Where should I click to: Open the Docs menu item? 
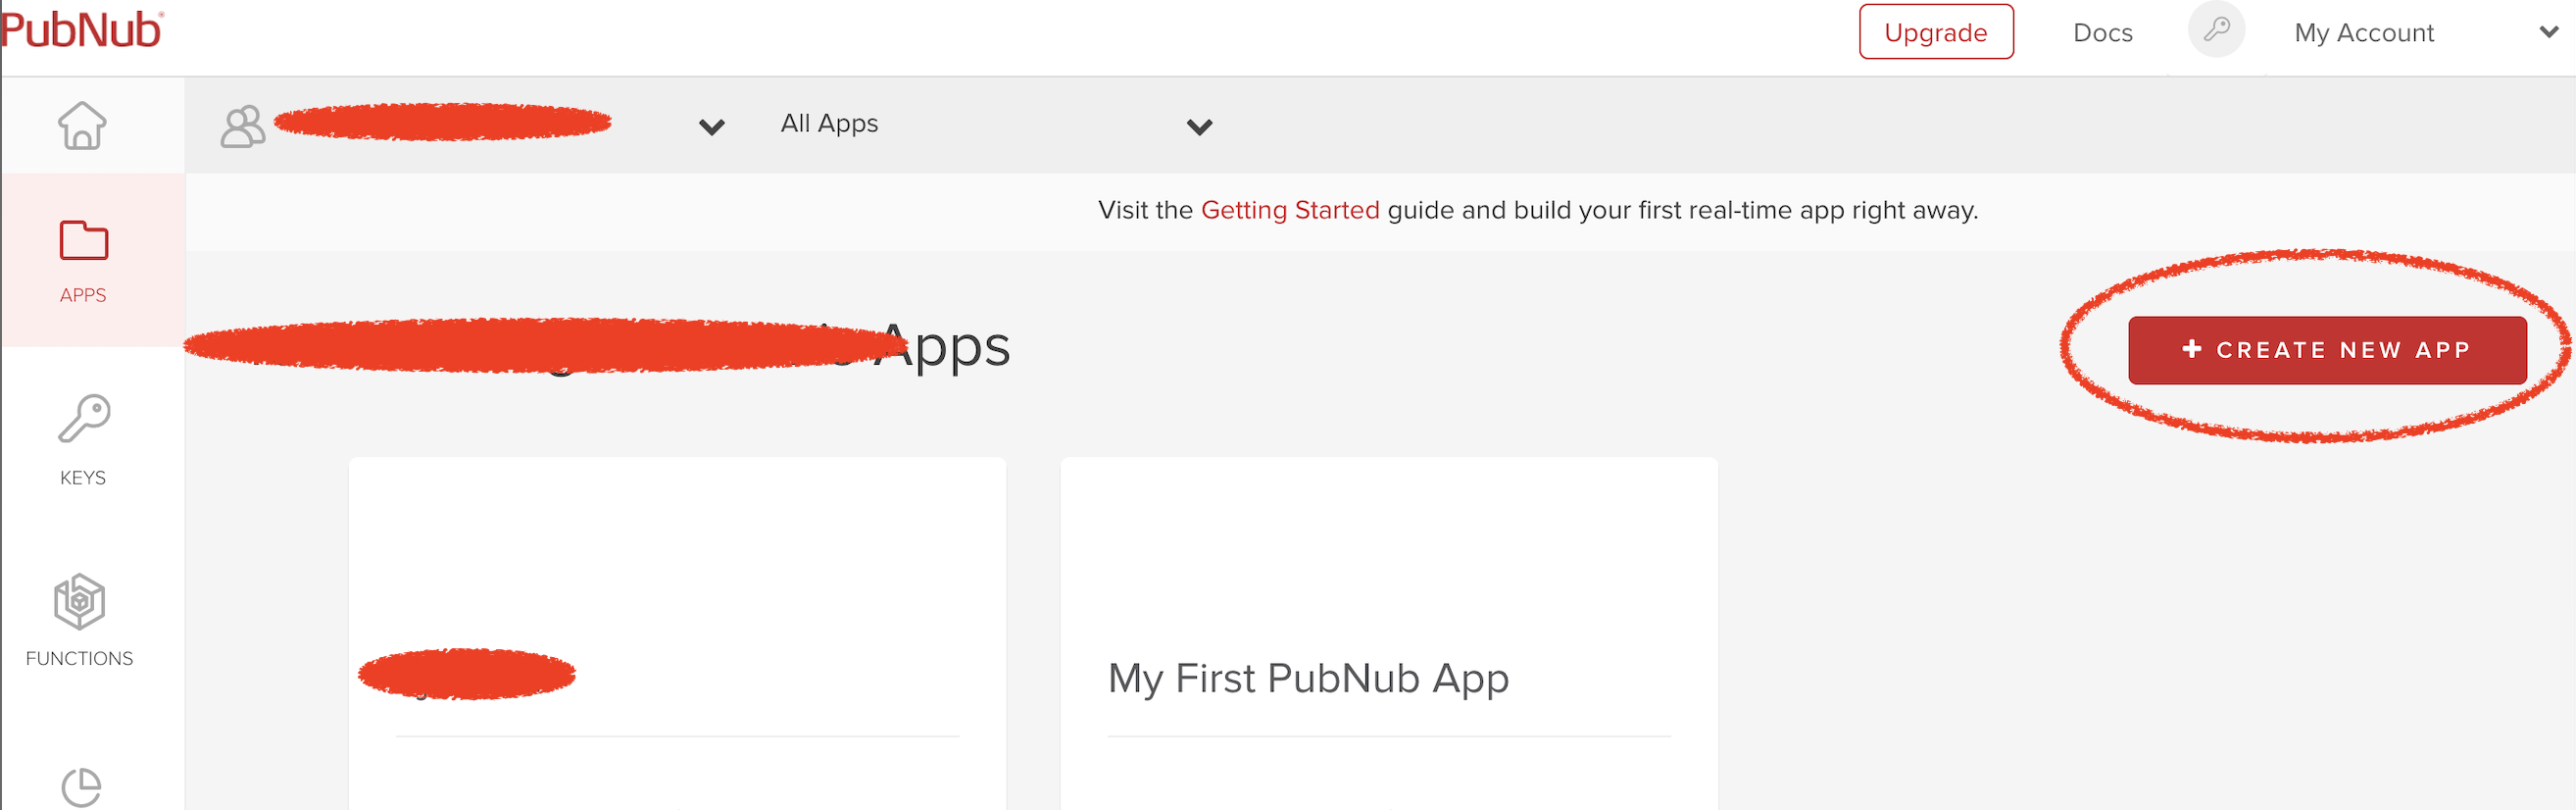2102,32
